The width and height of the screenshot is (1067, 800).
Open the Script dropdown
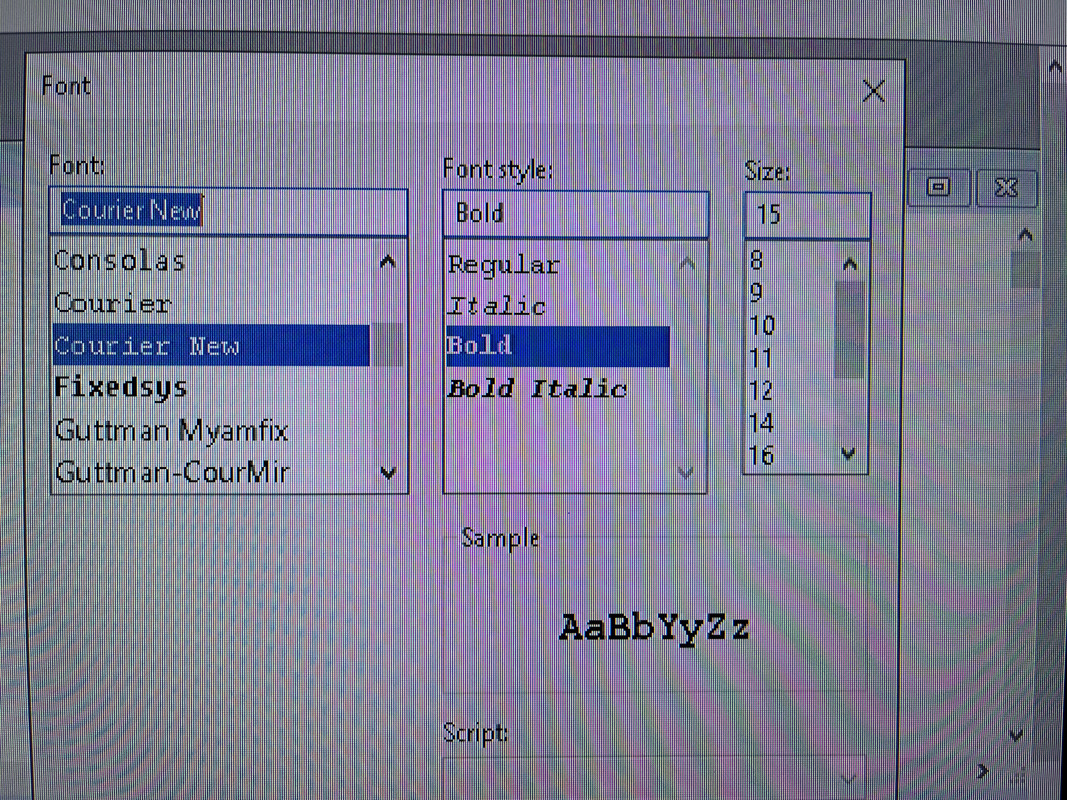pos(653,778)
